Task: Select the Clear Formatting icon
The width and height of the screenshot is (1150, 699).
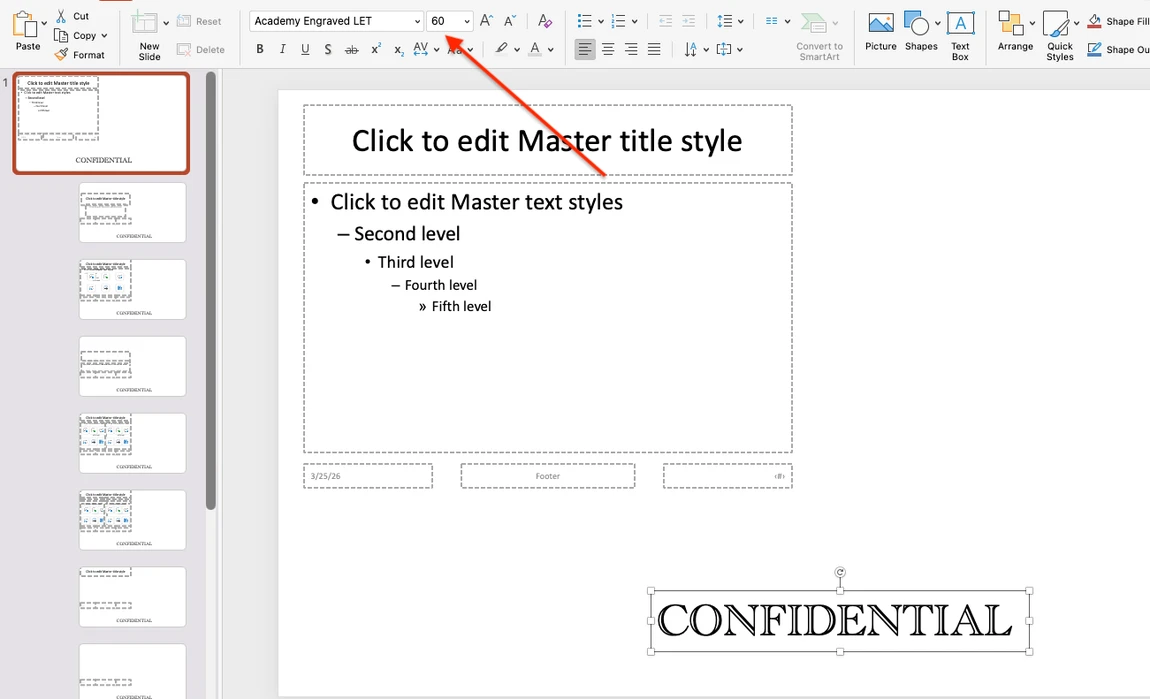Action: pos(544,20)
